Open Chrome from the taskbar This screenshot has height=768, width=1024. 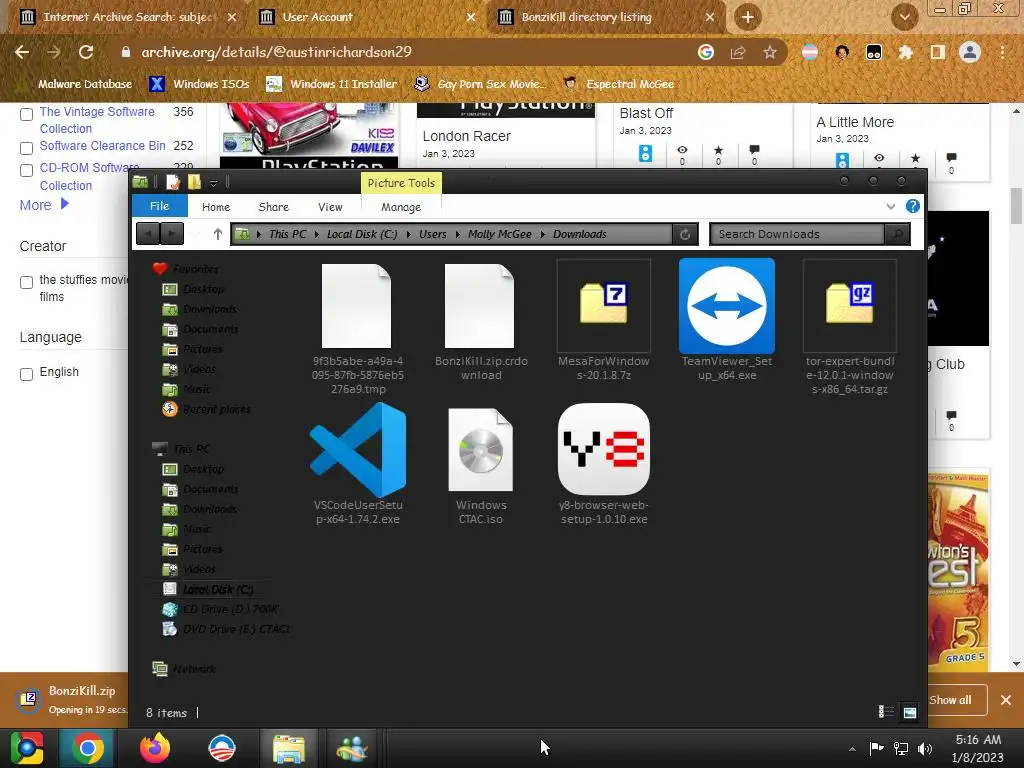click(x=88, y=748)
